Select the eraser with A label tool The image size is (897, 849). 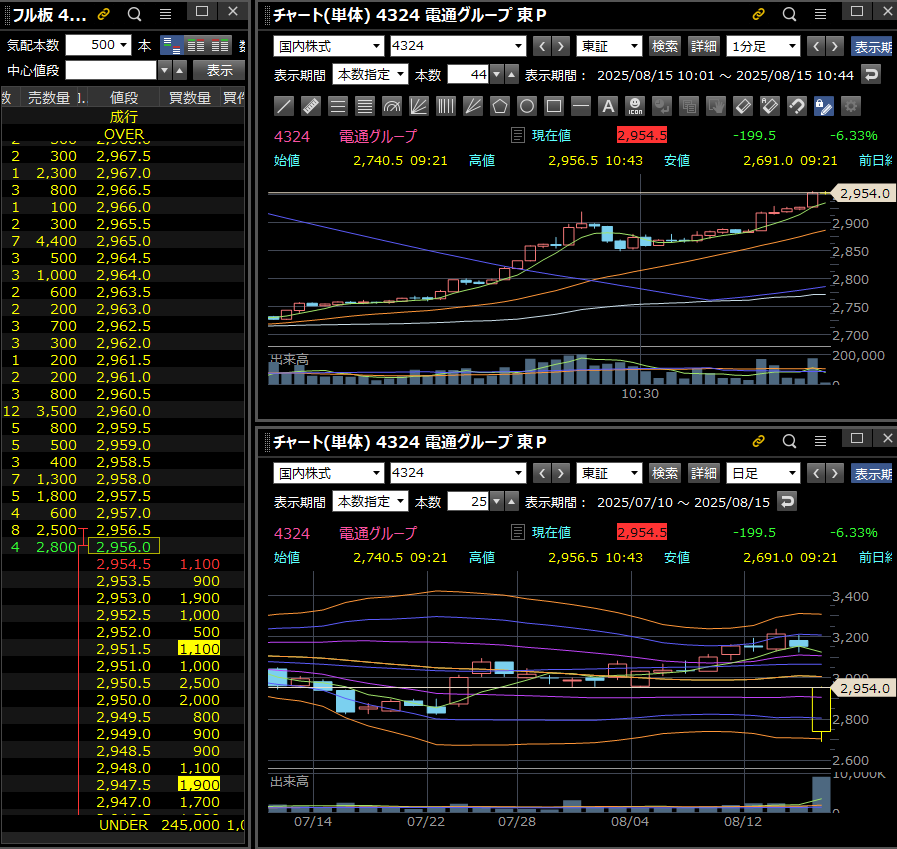tap(769, 106)
